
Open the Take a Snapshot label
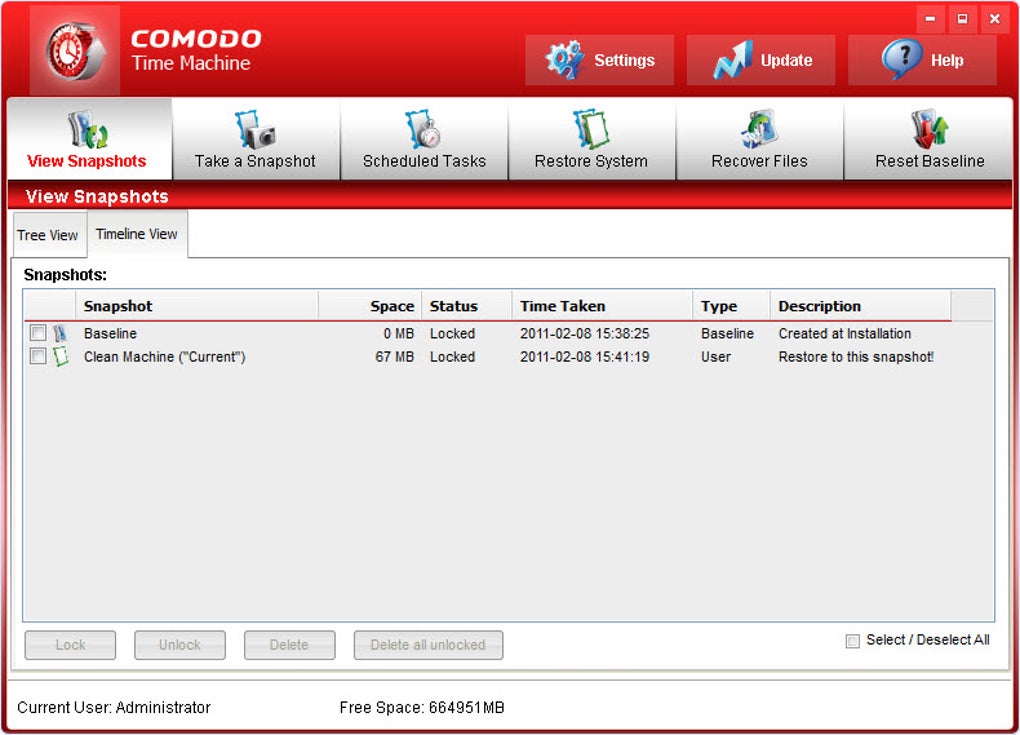tap(255, 161)
